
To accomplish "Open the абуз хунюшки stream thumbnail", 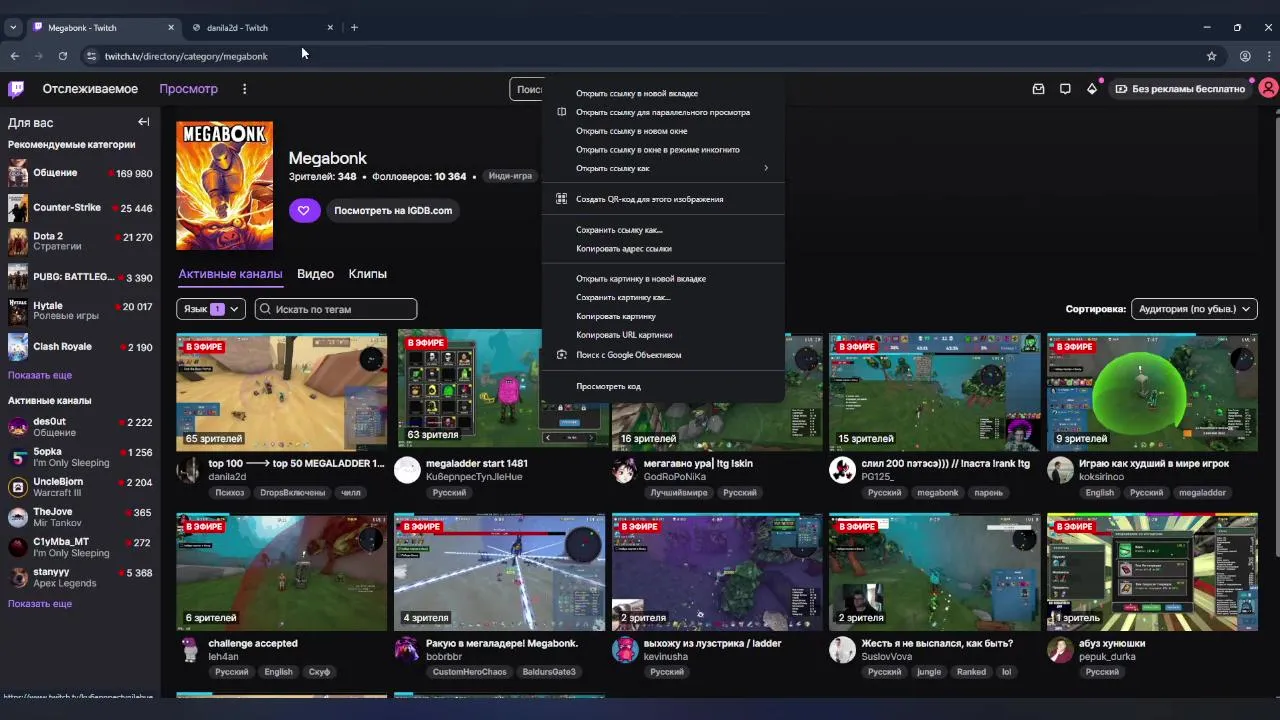I will point(1152,572).
